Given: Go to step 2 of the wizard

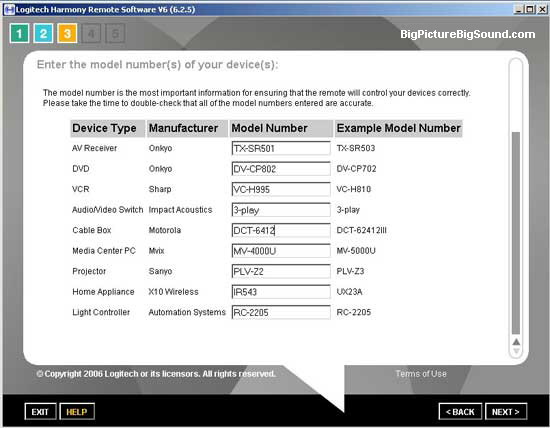Looking at the screenshot, I should tap(43, 33).
